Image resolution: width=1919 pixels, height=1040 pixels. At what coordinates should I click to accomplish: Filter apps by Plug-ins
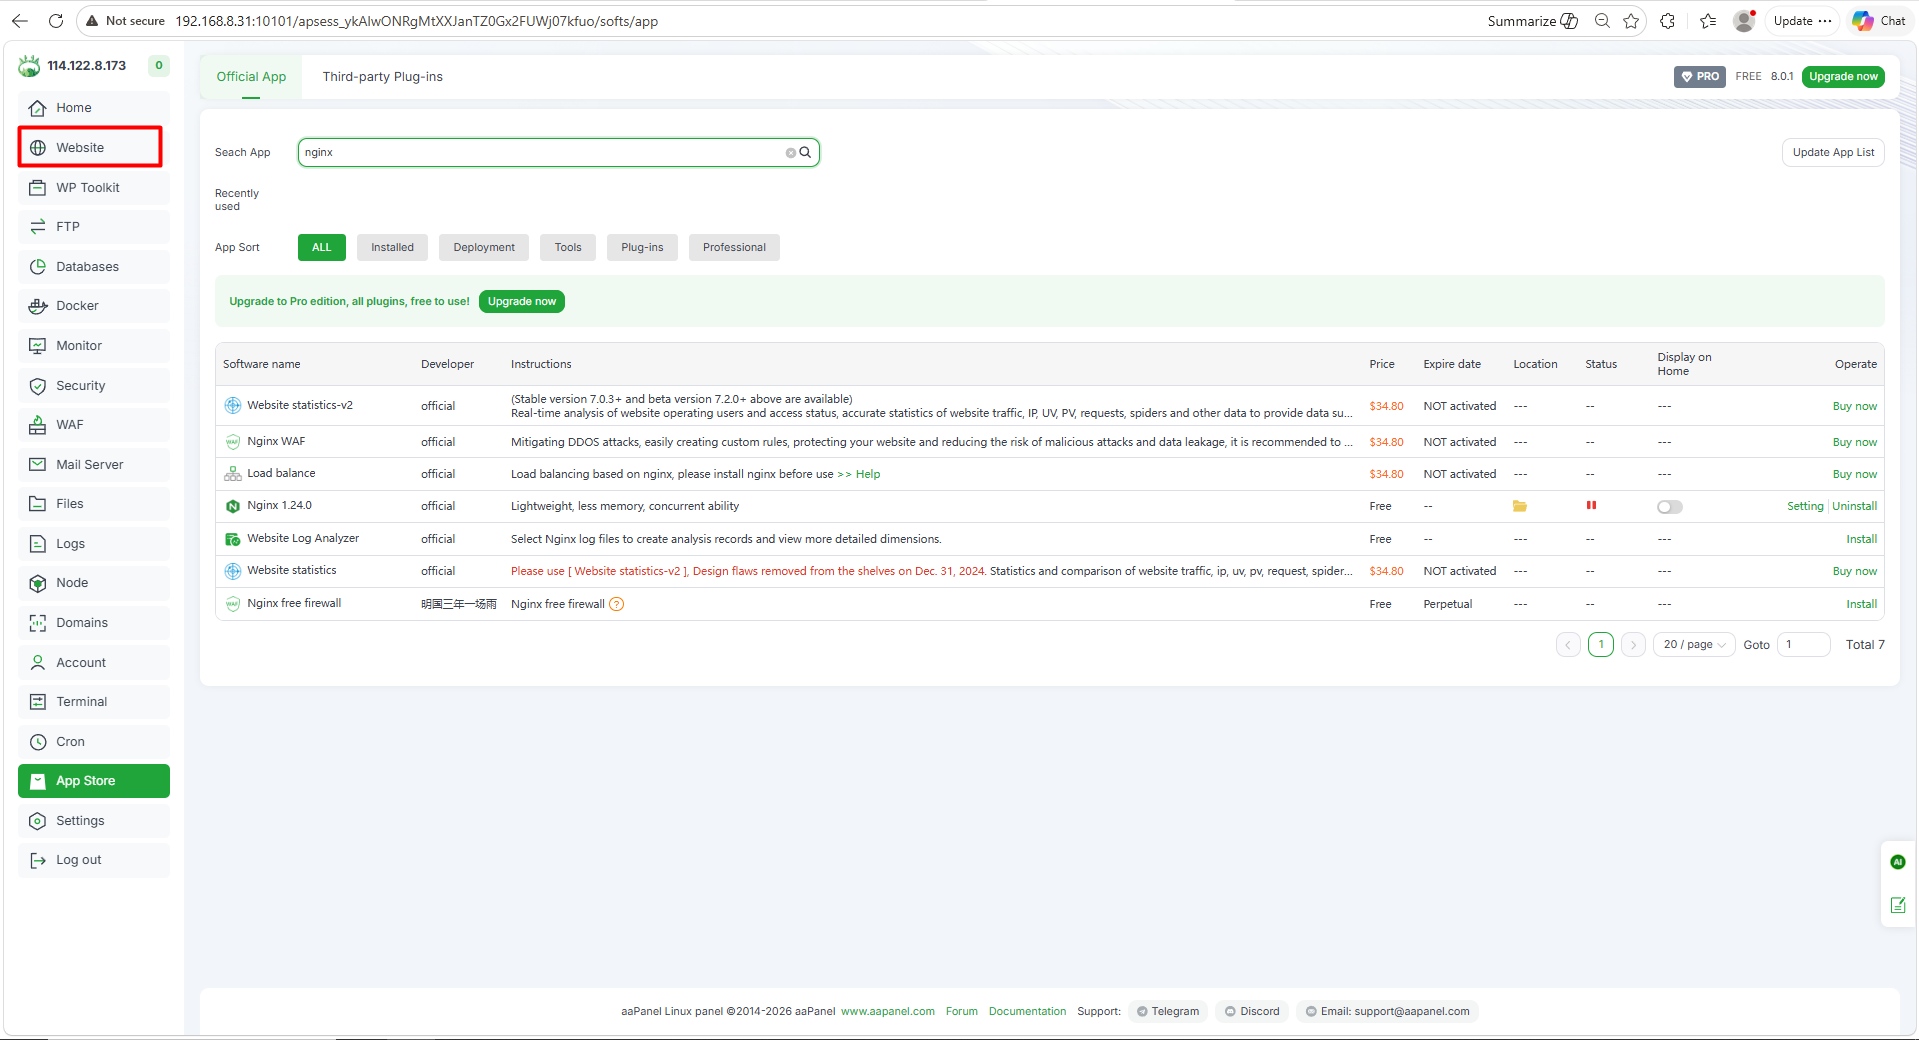tap(642, 248)
